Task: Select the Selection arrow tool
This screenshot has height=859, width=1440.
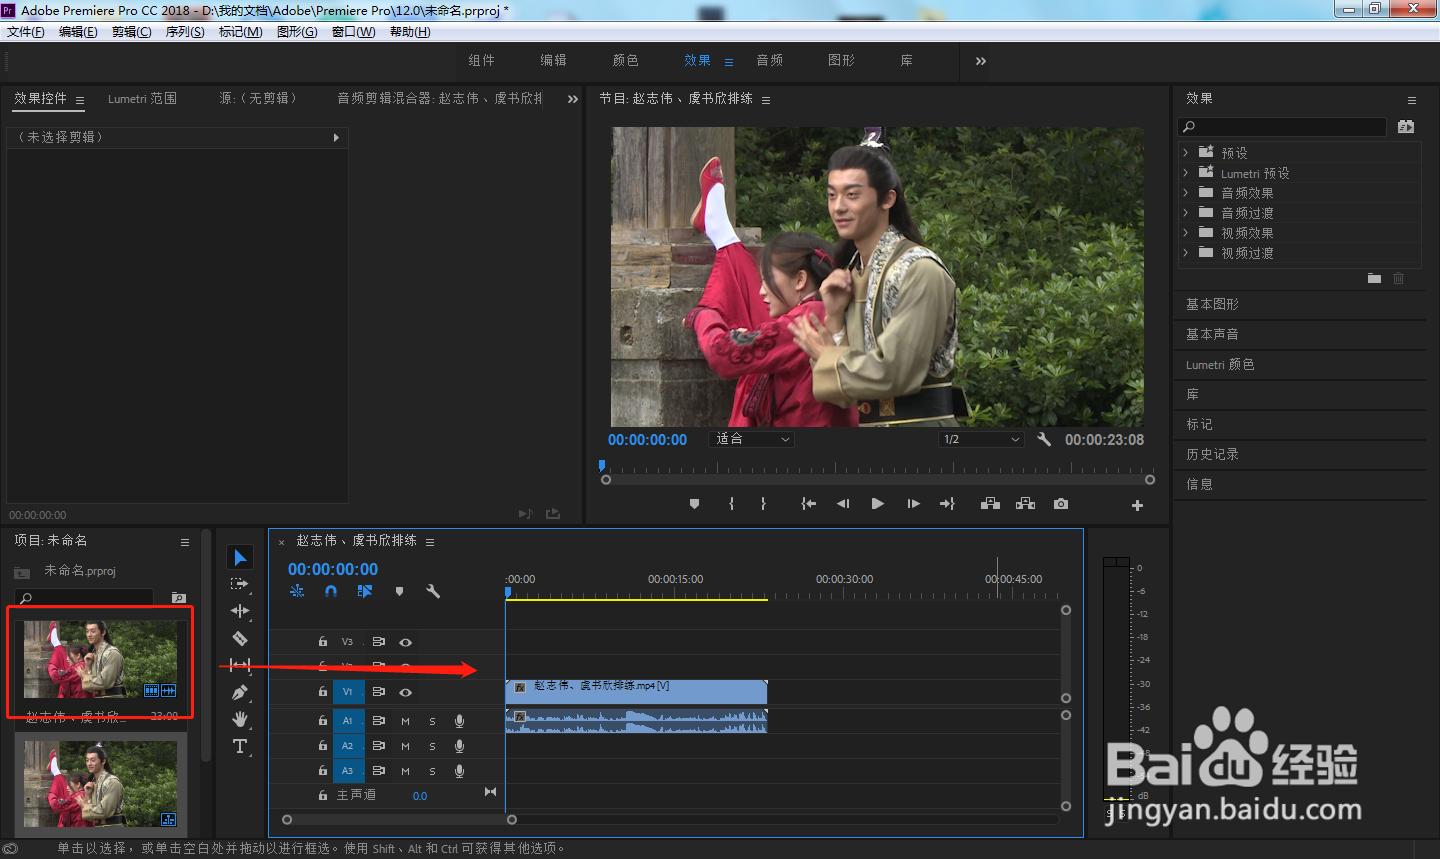Action: [x=240, y=557]
